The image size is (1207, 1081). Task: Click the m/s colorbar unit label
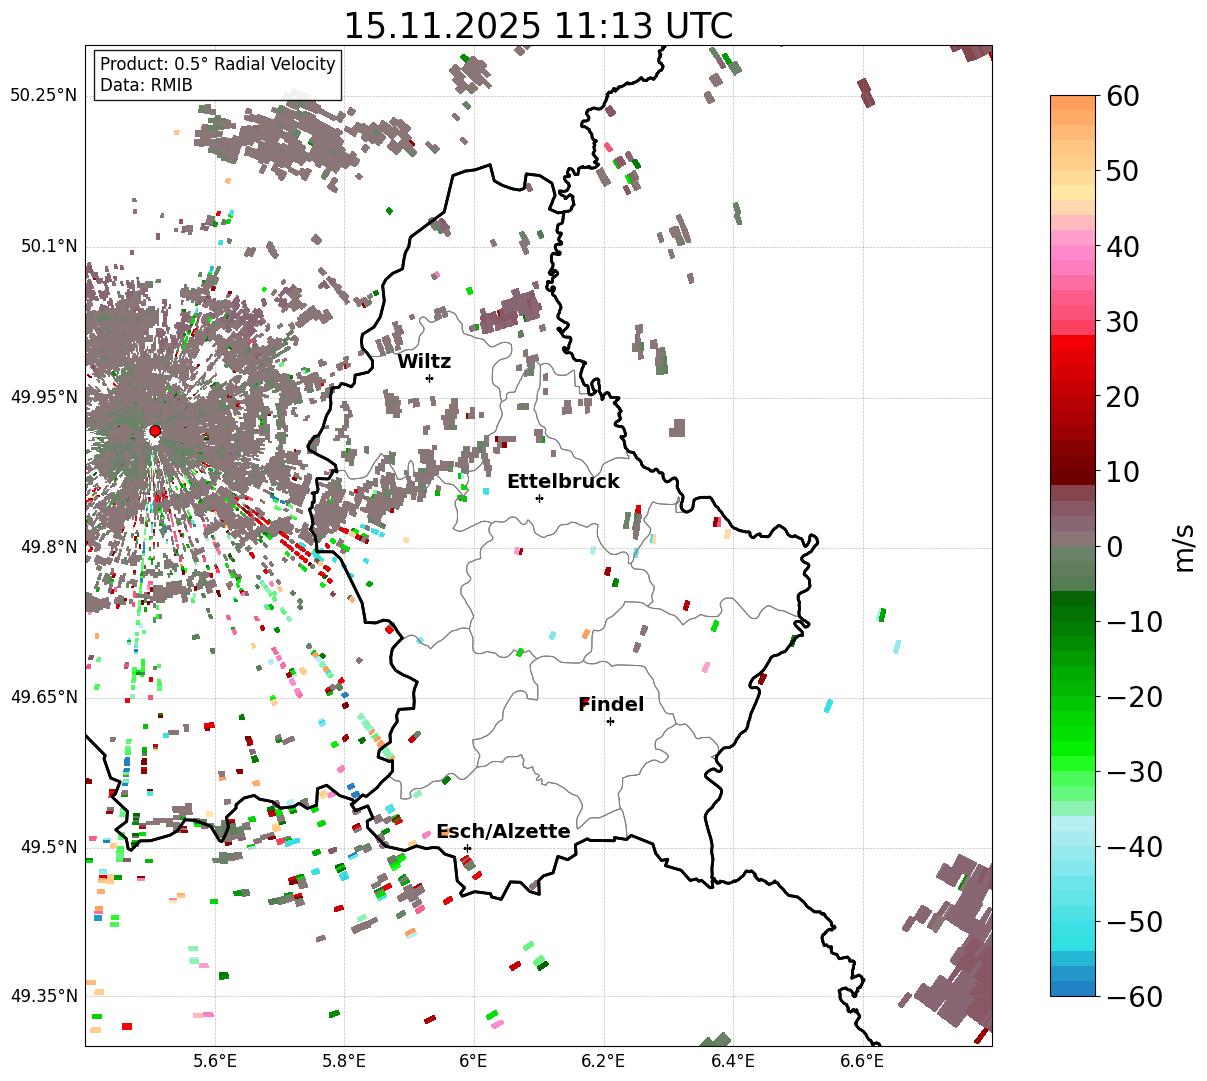point(1184,546)
